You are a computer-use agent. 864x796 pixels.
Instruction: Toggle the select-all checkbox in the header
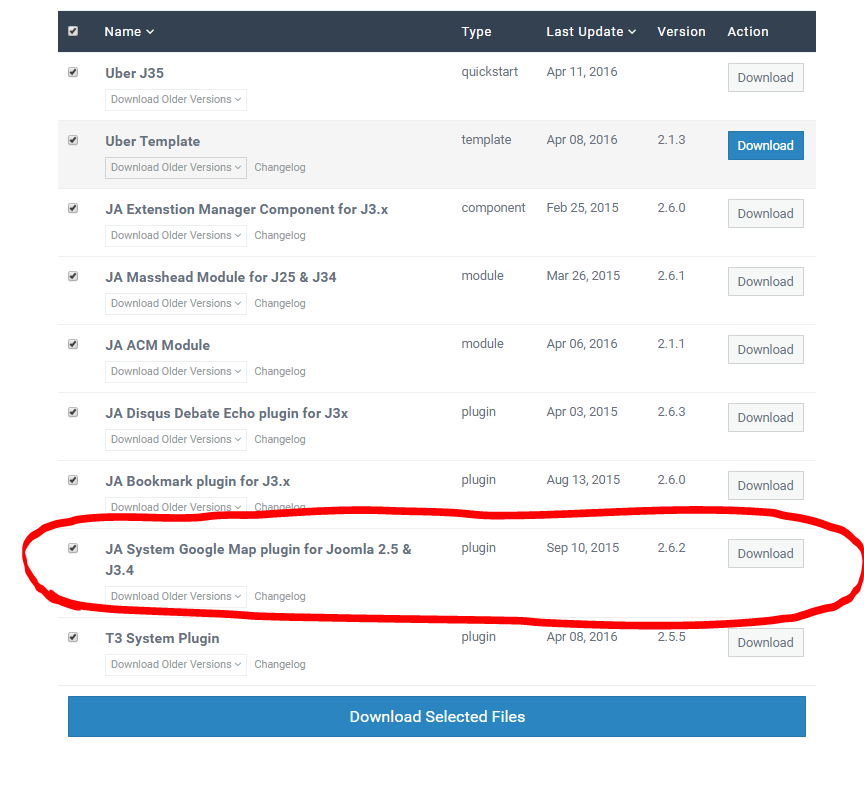point(73,31)
